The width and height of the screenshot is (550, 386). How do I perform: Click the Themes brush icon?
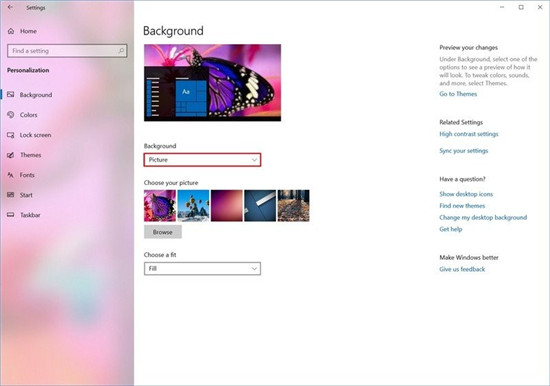coord(11,155)
